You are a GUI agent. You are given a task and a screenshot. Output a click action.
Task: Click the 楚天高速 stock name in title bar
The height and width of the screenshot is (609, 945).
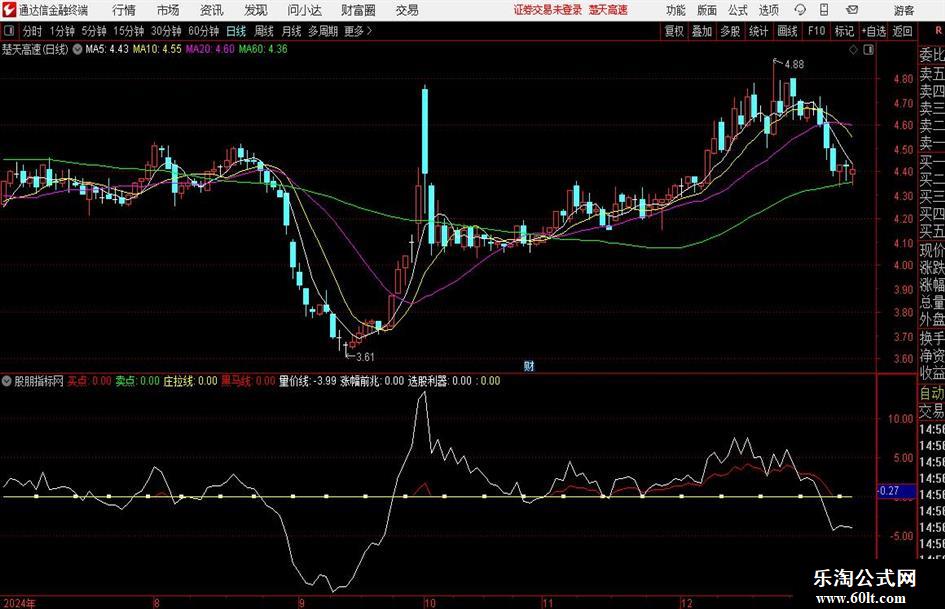pos(608,10)
